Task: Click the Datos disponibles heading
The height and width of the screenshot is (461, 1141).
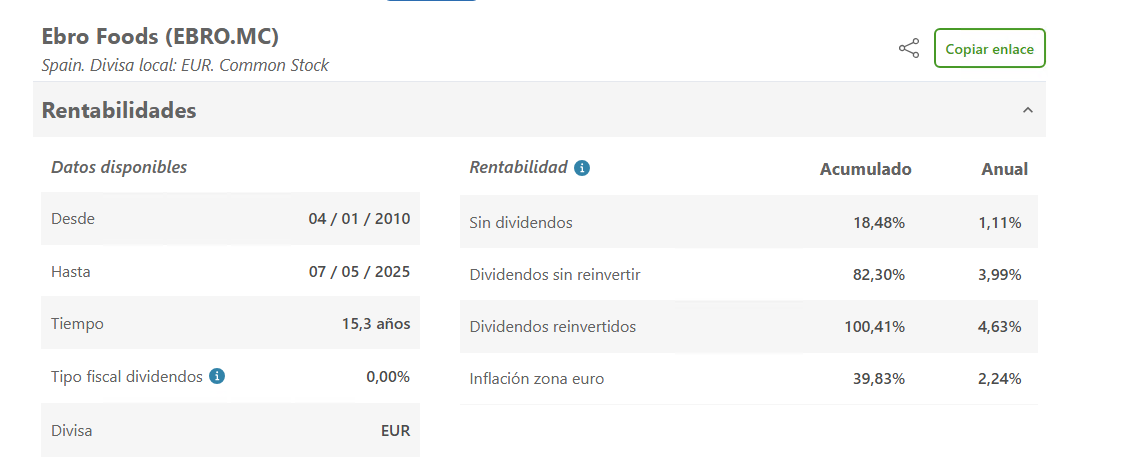Action: point(119,167)
